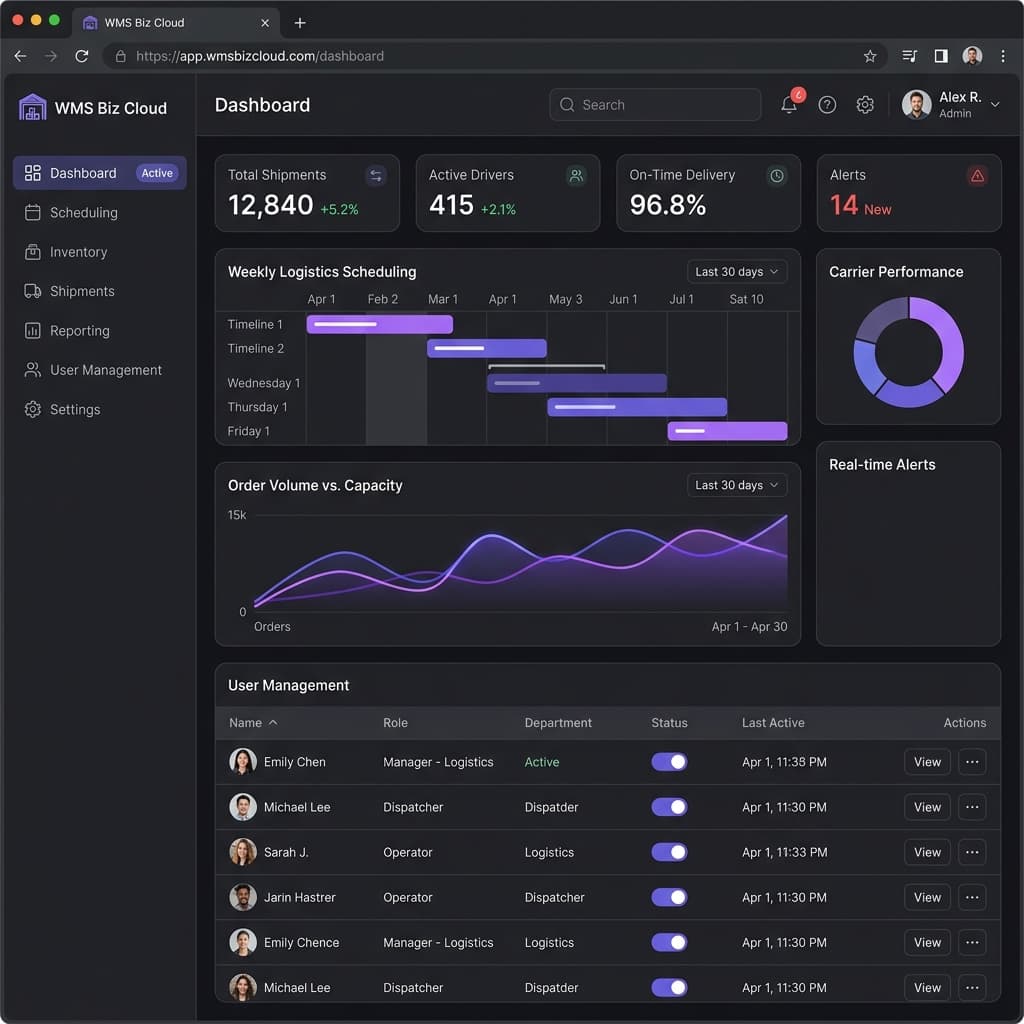
Task: Open User Management in the sidebar
Action: tap(100, 370)
